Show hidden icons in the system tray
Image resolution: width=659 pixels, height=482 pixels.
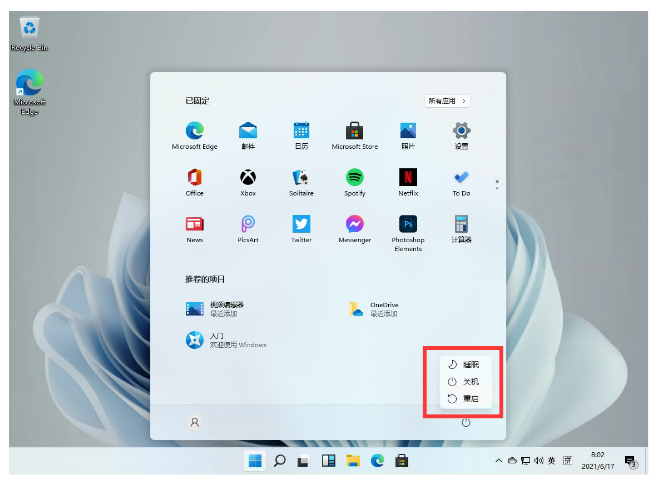[x=498, y=461]
